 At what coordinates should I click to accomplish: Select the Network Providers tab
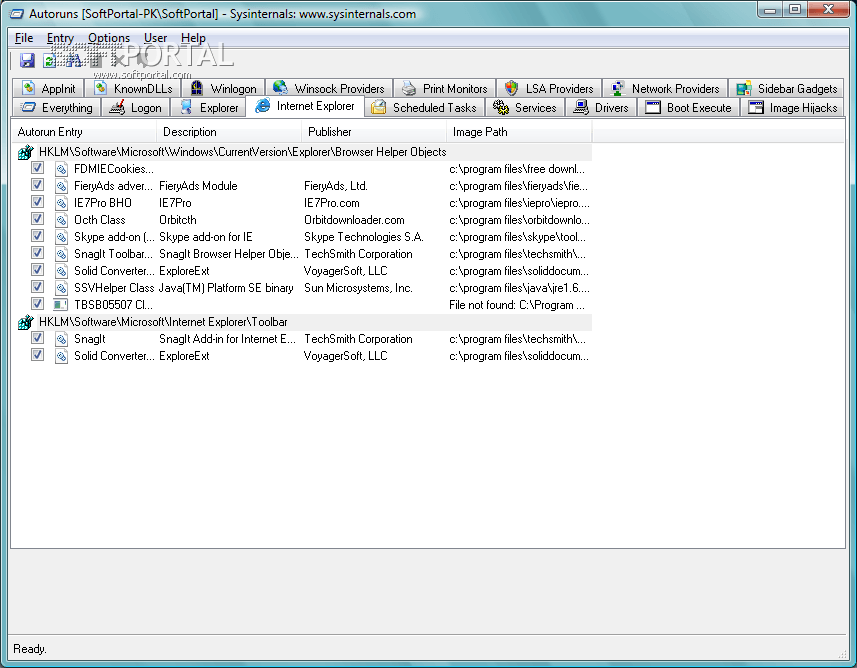[665, 89]
